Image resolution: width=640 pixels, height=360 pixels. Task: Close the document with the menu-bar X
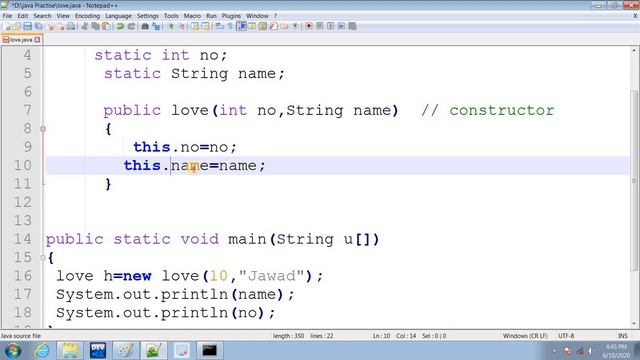[x=635, y=16]
